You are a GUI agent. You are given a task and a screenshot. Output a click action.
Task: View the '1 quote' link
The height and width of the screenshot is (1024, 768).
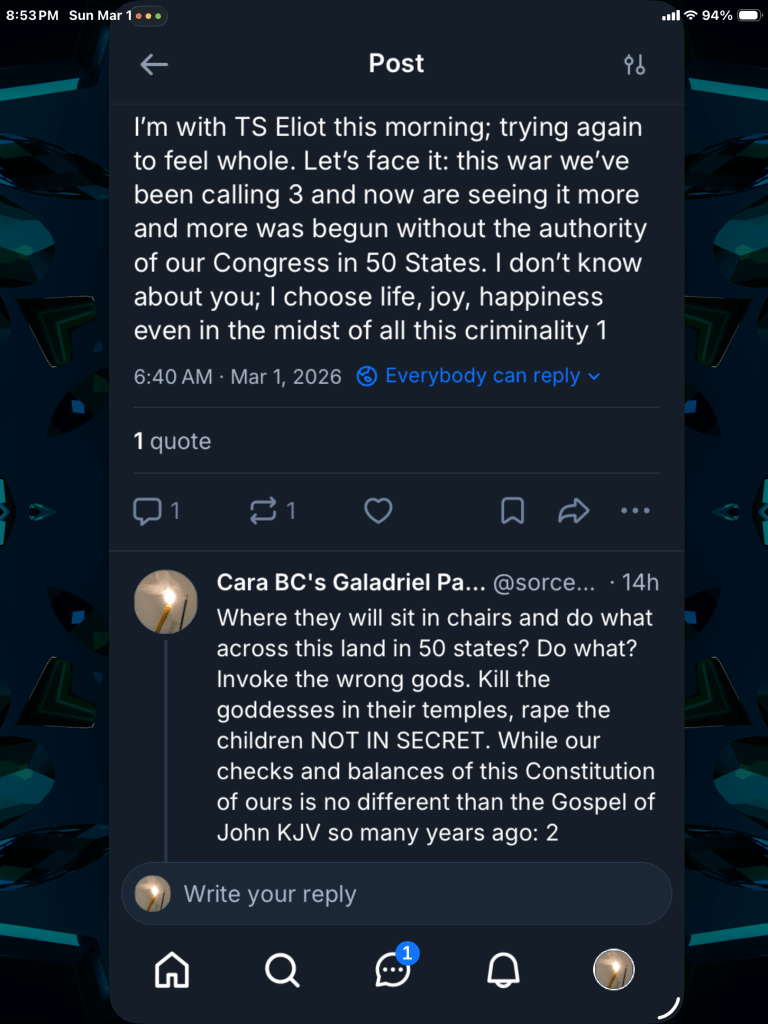click(172, 441)
